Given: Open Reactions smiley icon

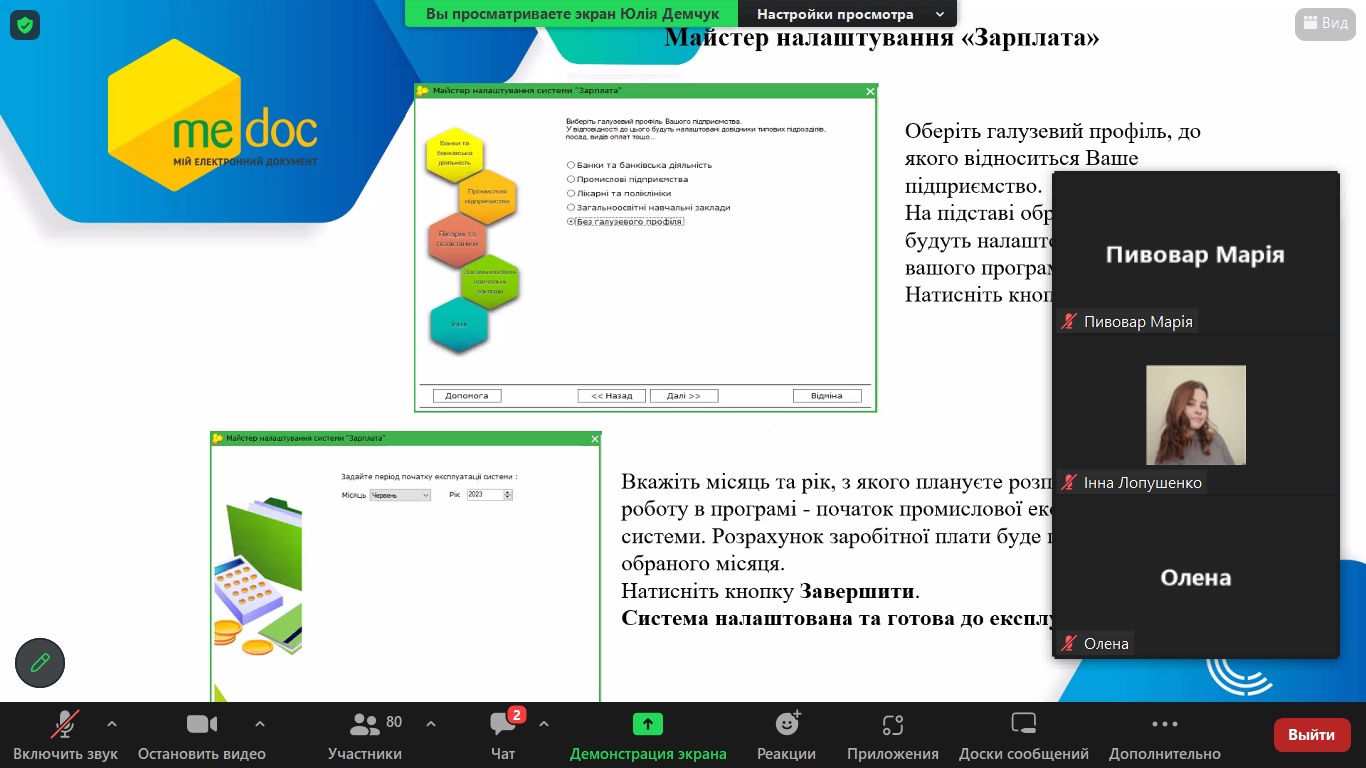Looking at the screenshot, I should tap(787, 723).
